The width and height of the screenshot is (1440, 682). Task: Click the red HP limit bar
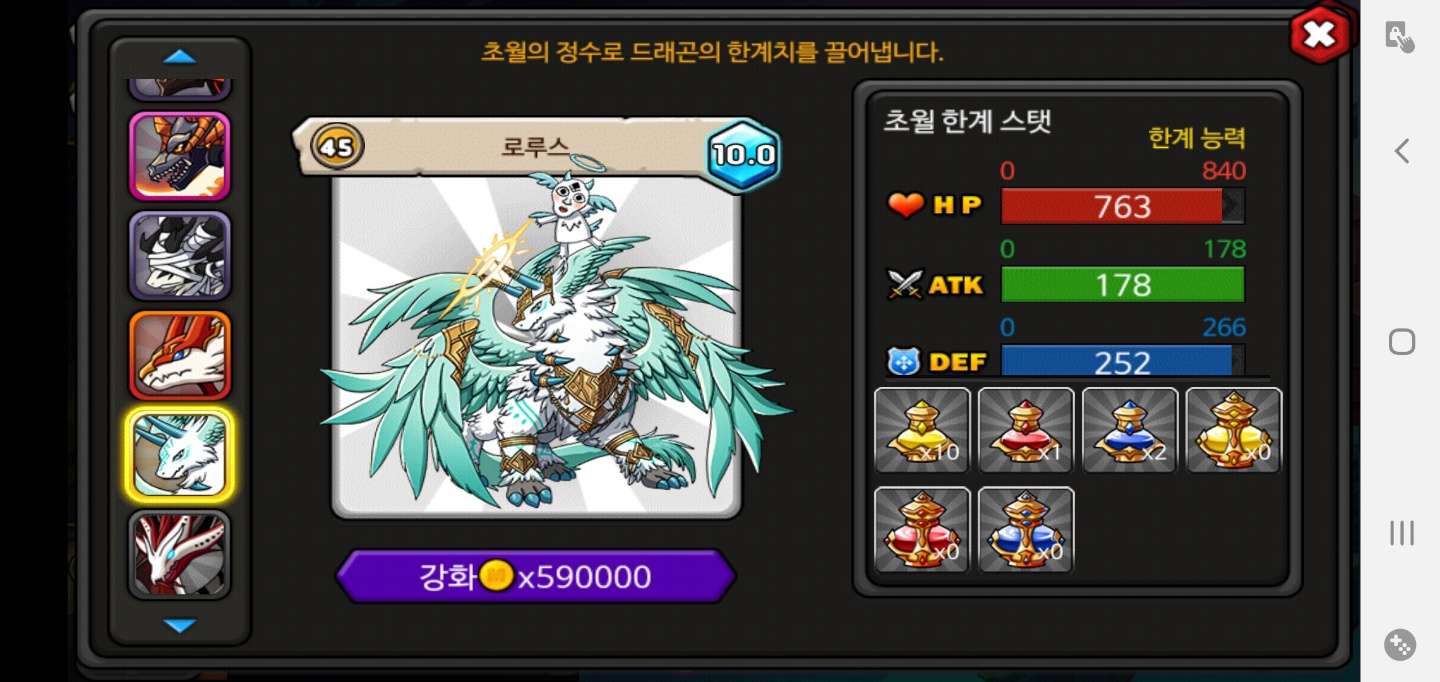(1123, 206)
